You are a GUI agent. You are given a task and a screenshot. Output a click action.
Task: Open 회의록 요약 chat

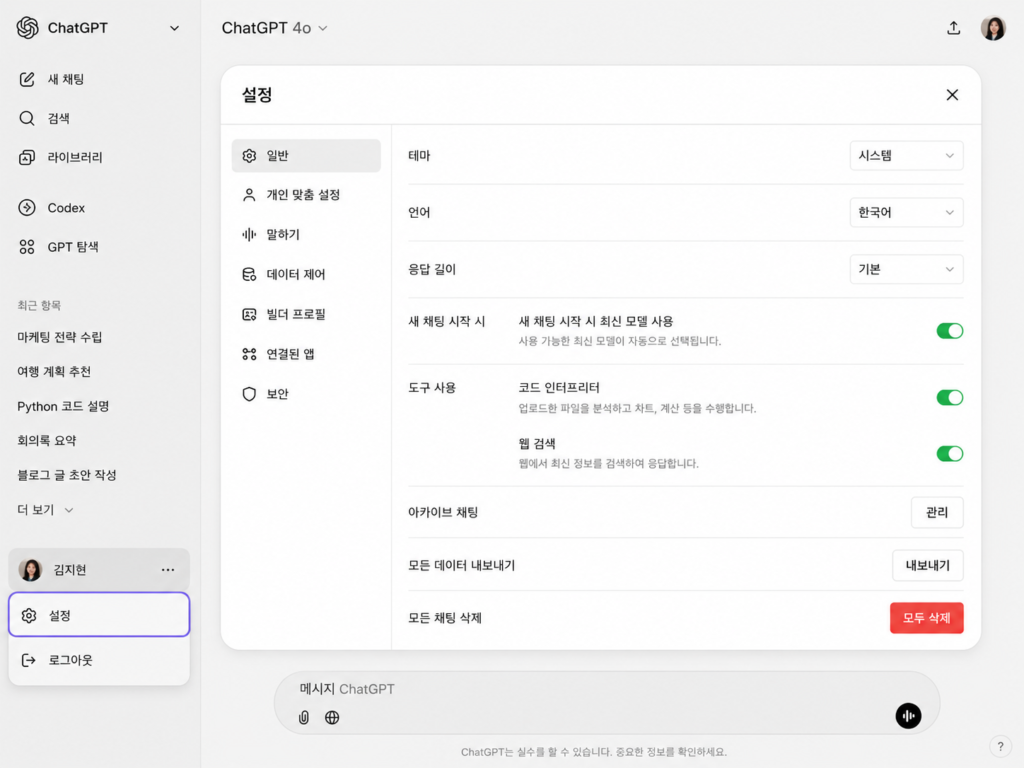tap(47, 441)
